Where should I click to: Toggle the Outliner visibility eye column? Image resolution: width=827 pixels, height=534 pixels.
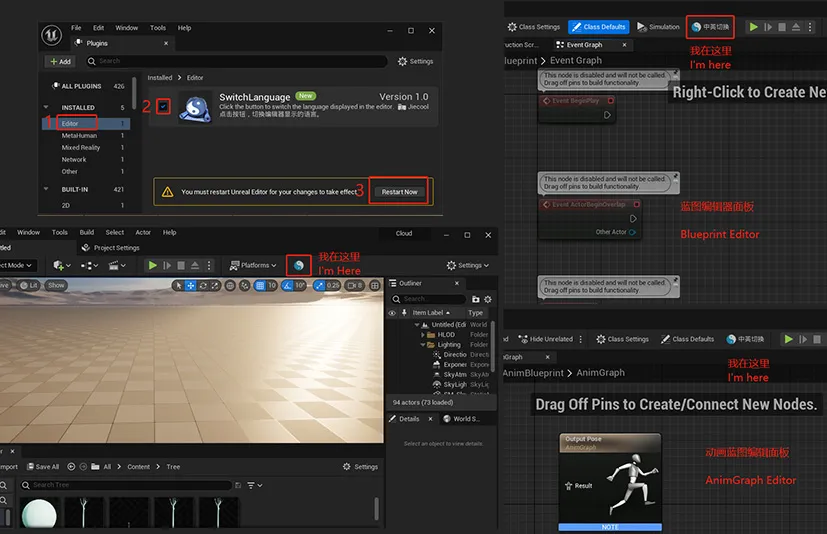[x=392, y=313]
